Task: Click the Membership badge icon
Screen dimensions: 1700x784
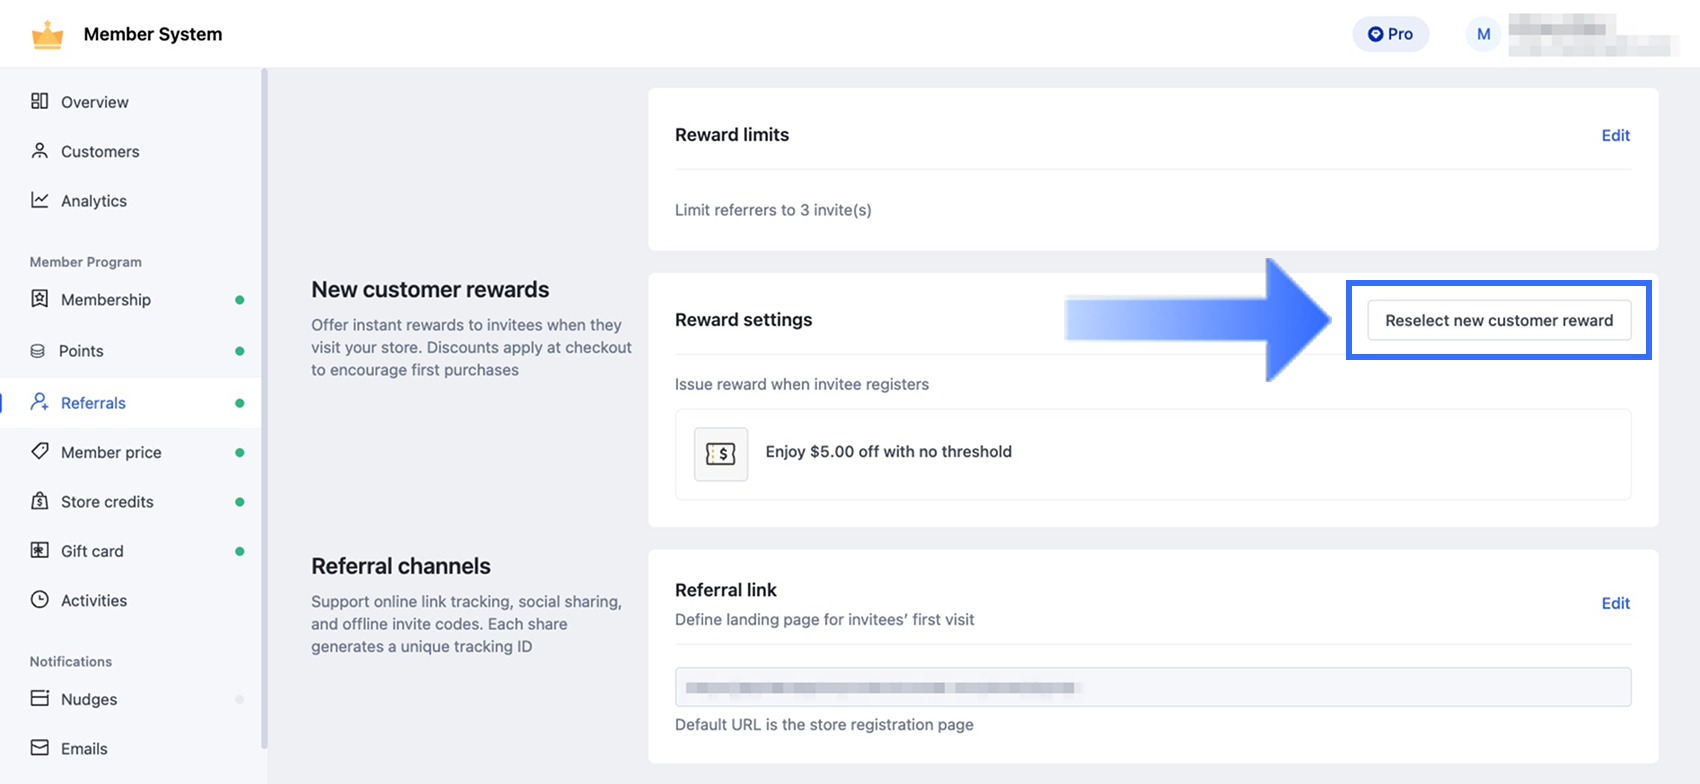Action: 40,299
